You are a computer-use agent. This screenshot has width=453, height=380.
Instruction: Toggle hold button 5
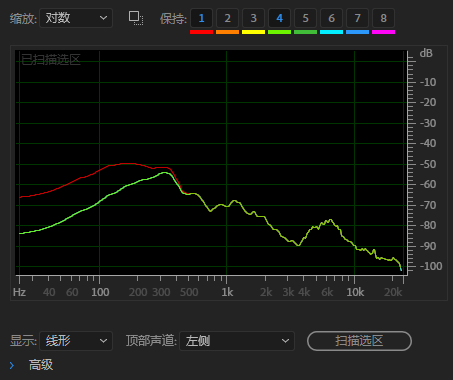[x=305, y=18]
